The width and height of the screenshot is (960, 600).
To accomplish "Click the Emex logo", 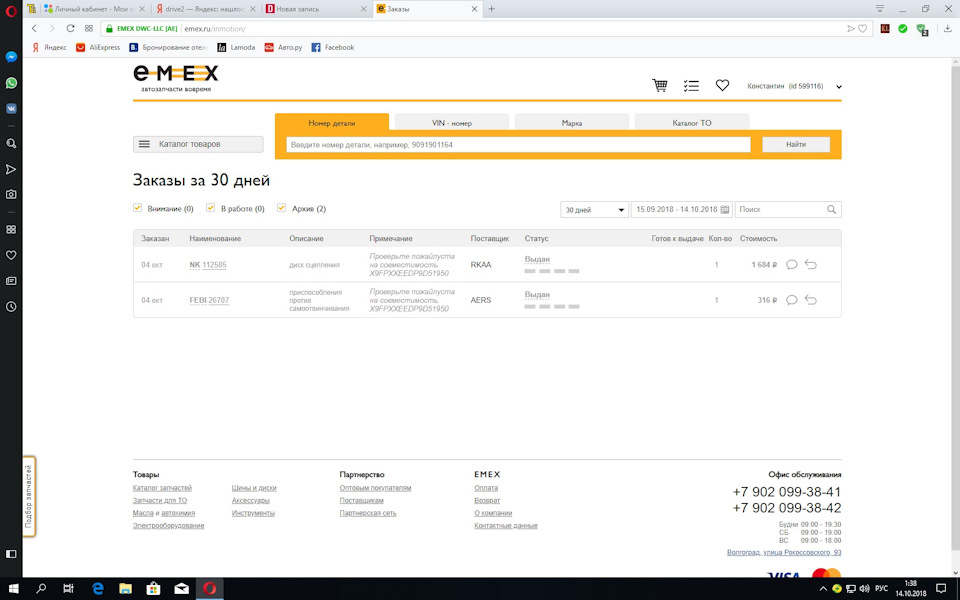I will pyautogui.click(x=176, y=78).
